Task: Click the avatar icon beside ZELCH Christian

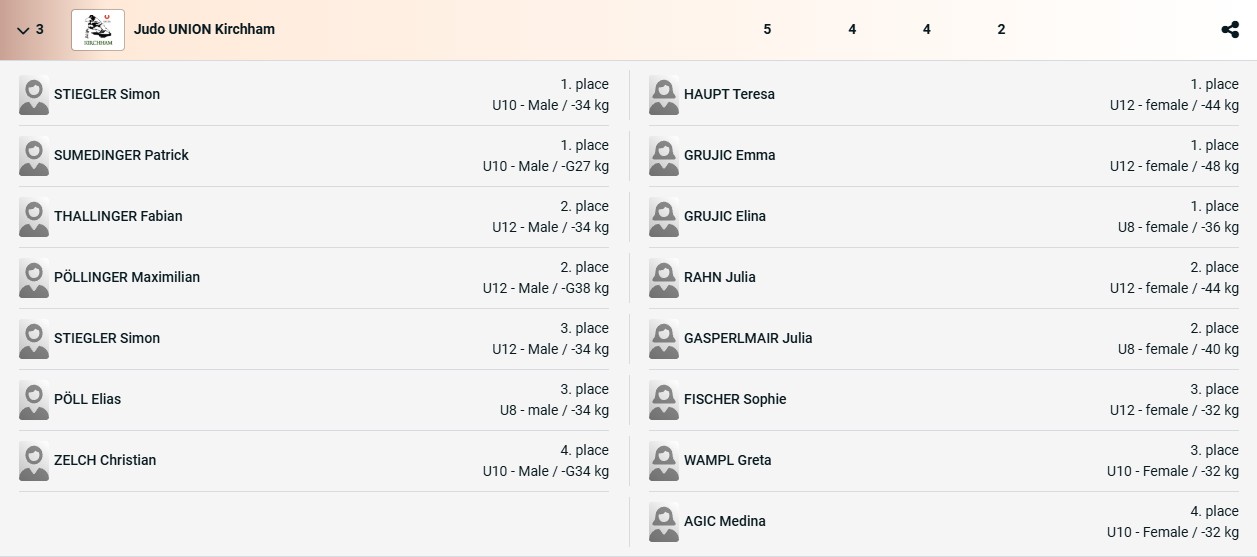Action: tap(34, 461)
